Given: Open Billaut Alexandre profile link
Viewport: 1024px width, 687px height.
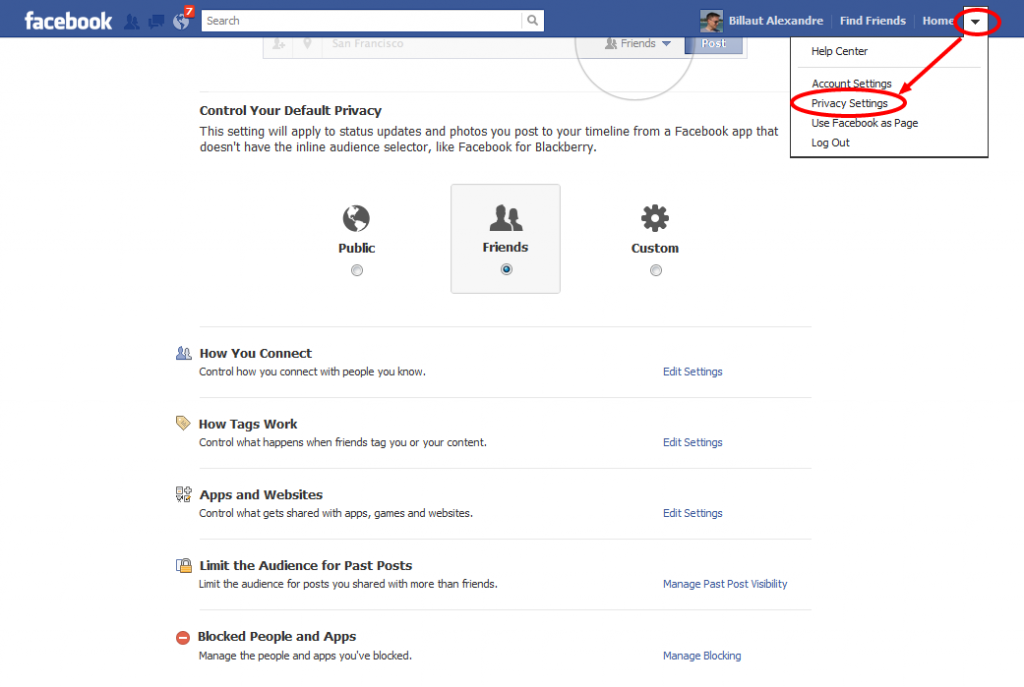Looking at the screenshot, I should point(776,21).
